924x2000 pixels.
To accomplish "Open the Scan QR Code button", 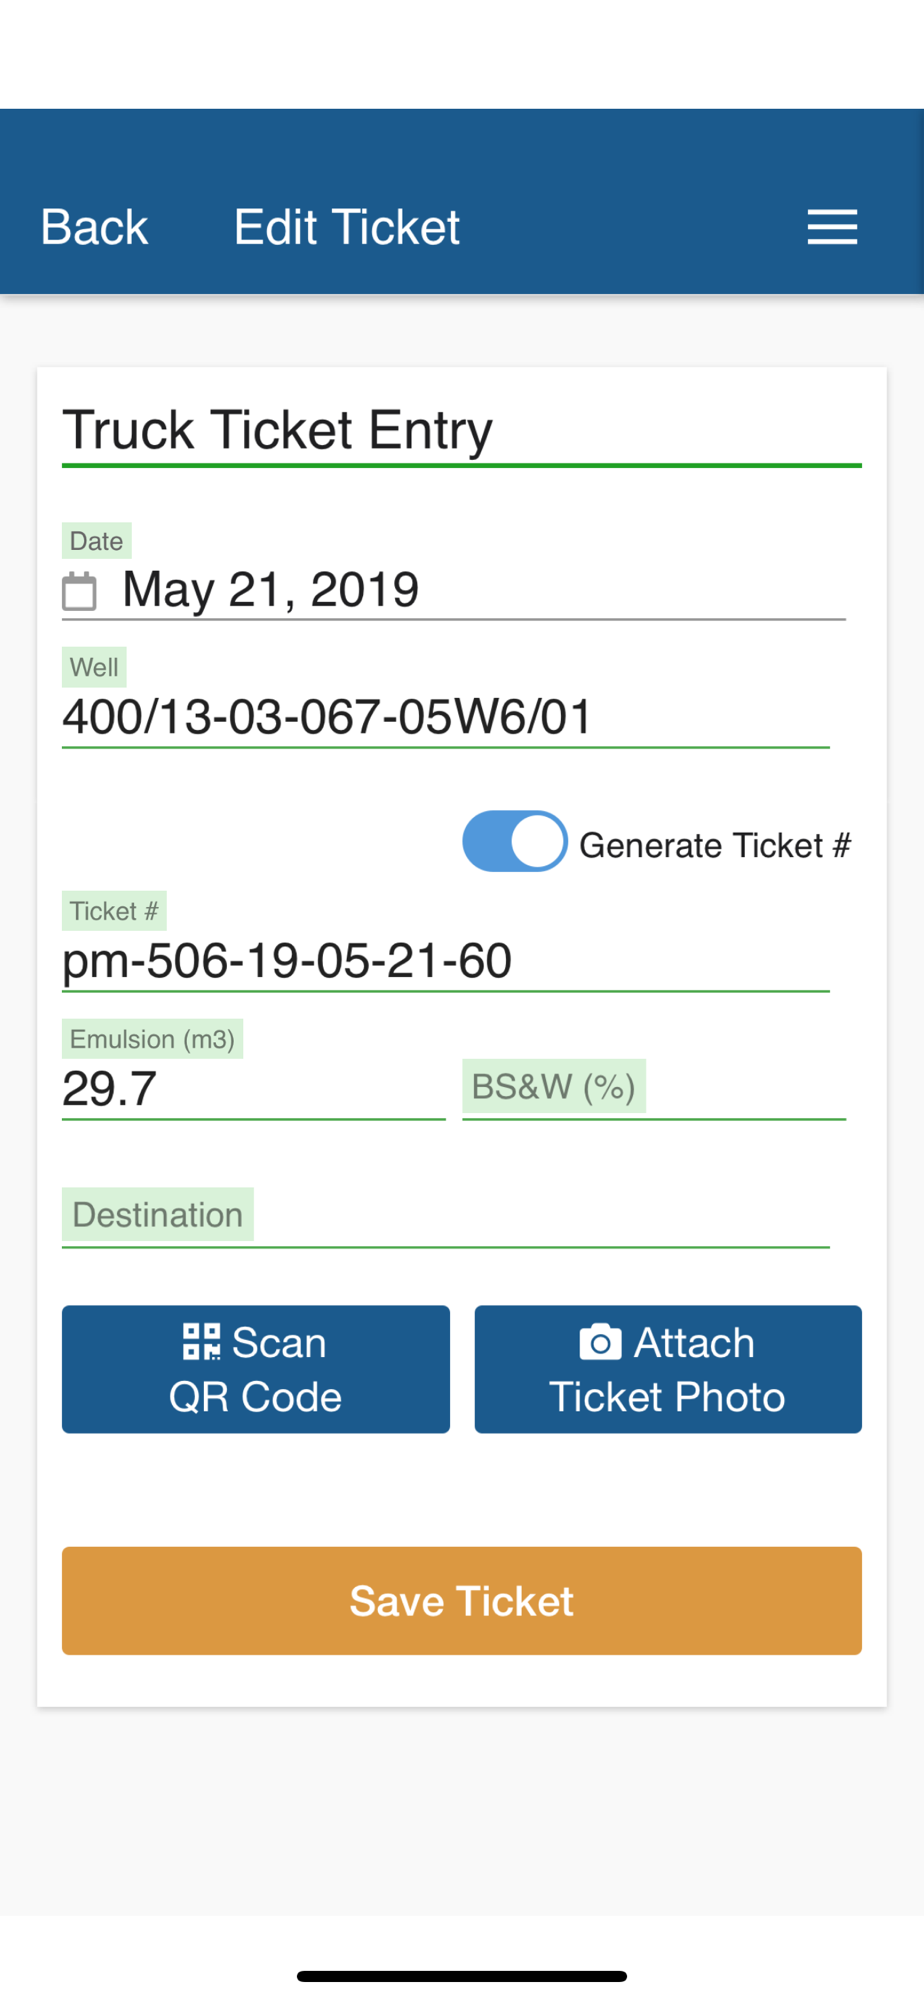I will (x=256, y=1369).
